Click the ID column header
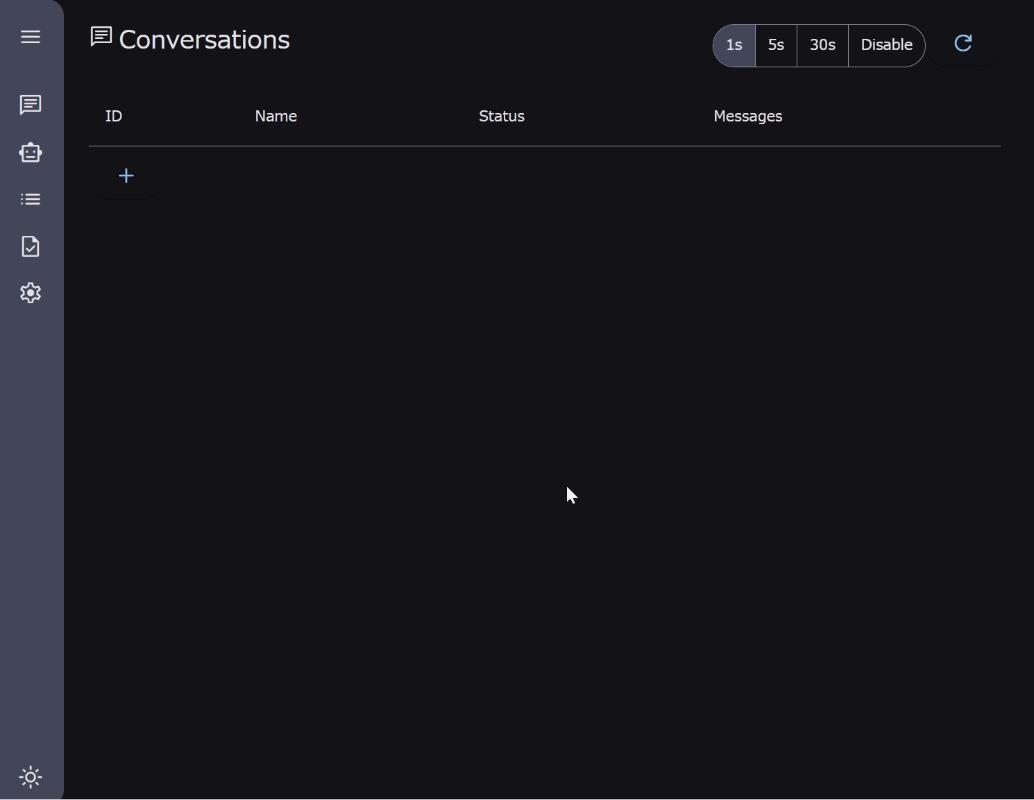1034x800 pixels. 114,116
